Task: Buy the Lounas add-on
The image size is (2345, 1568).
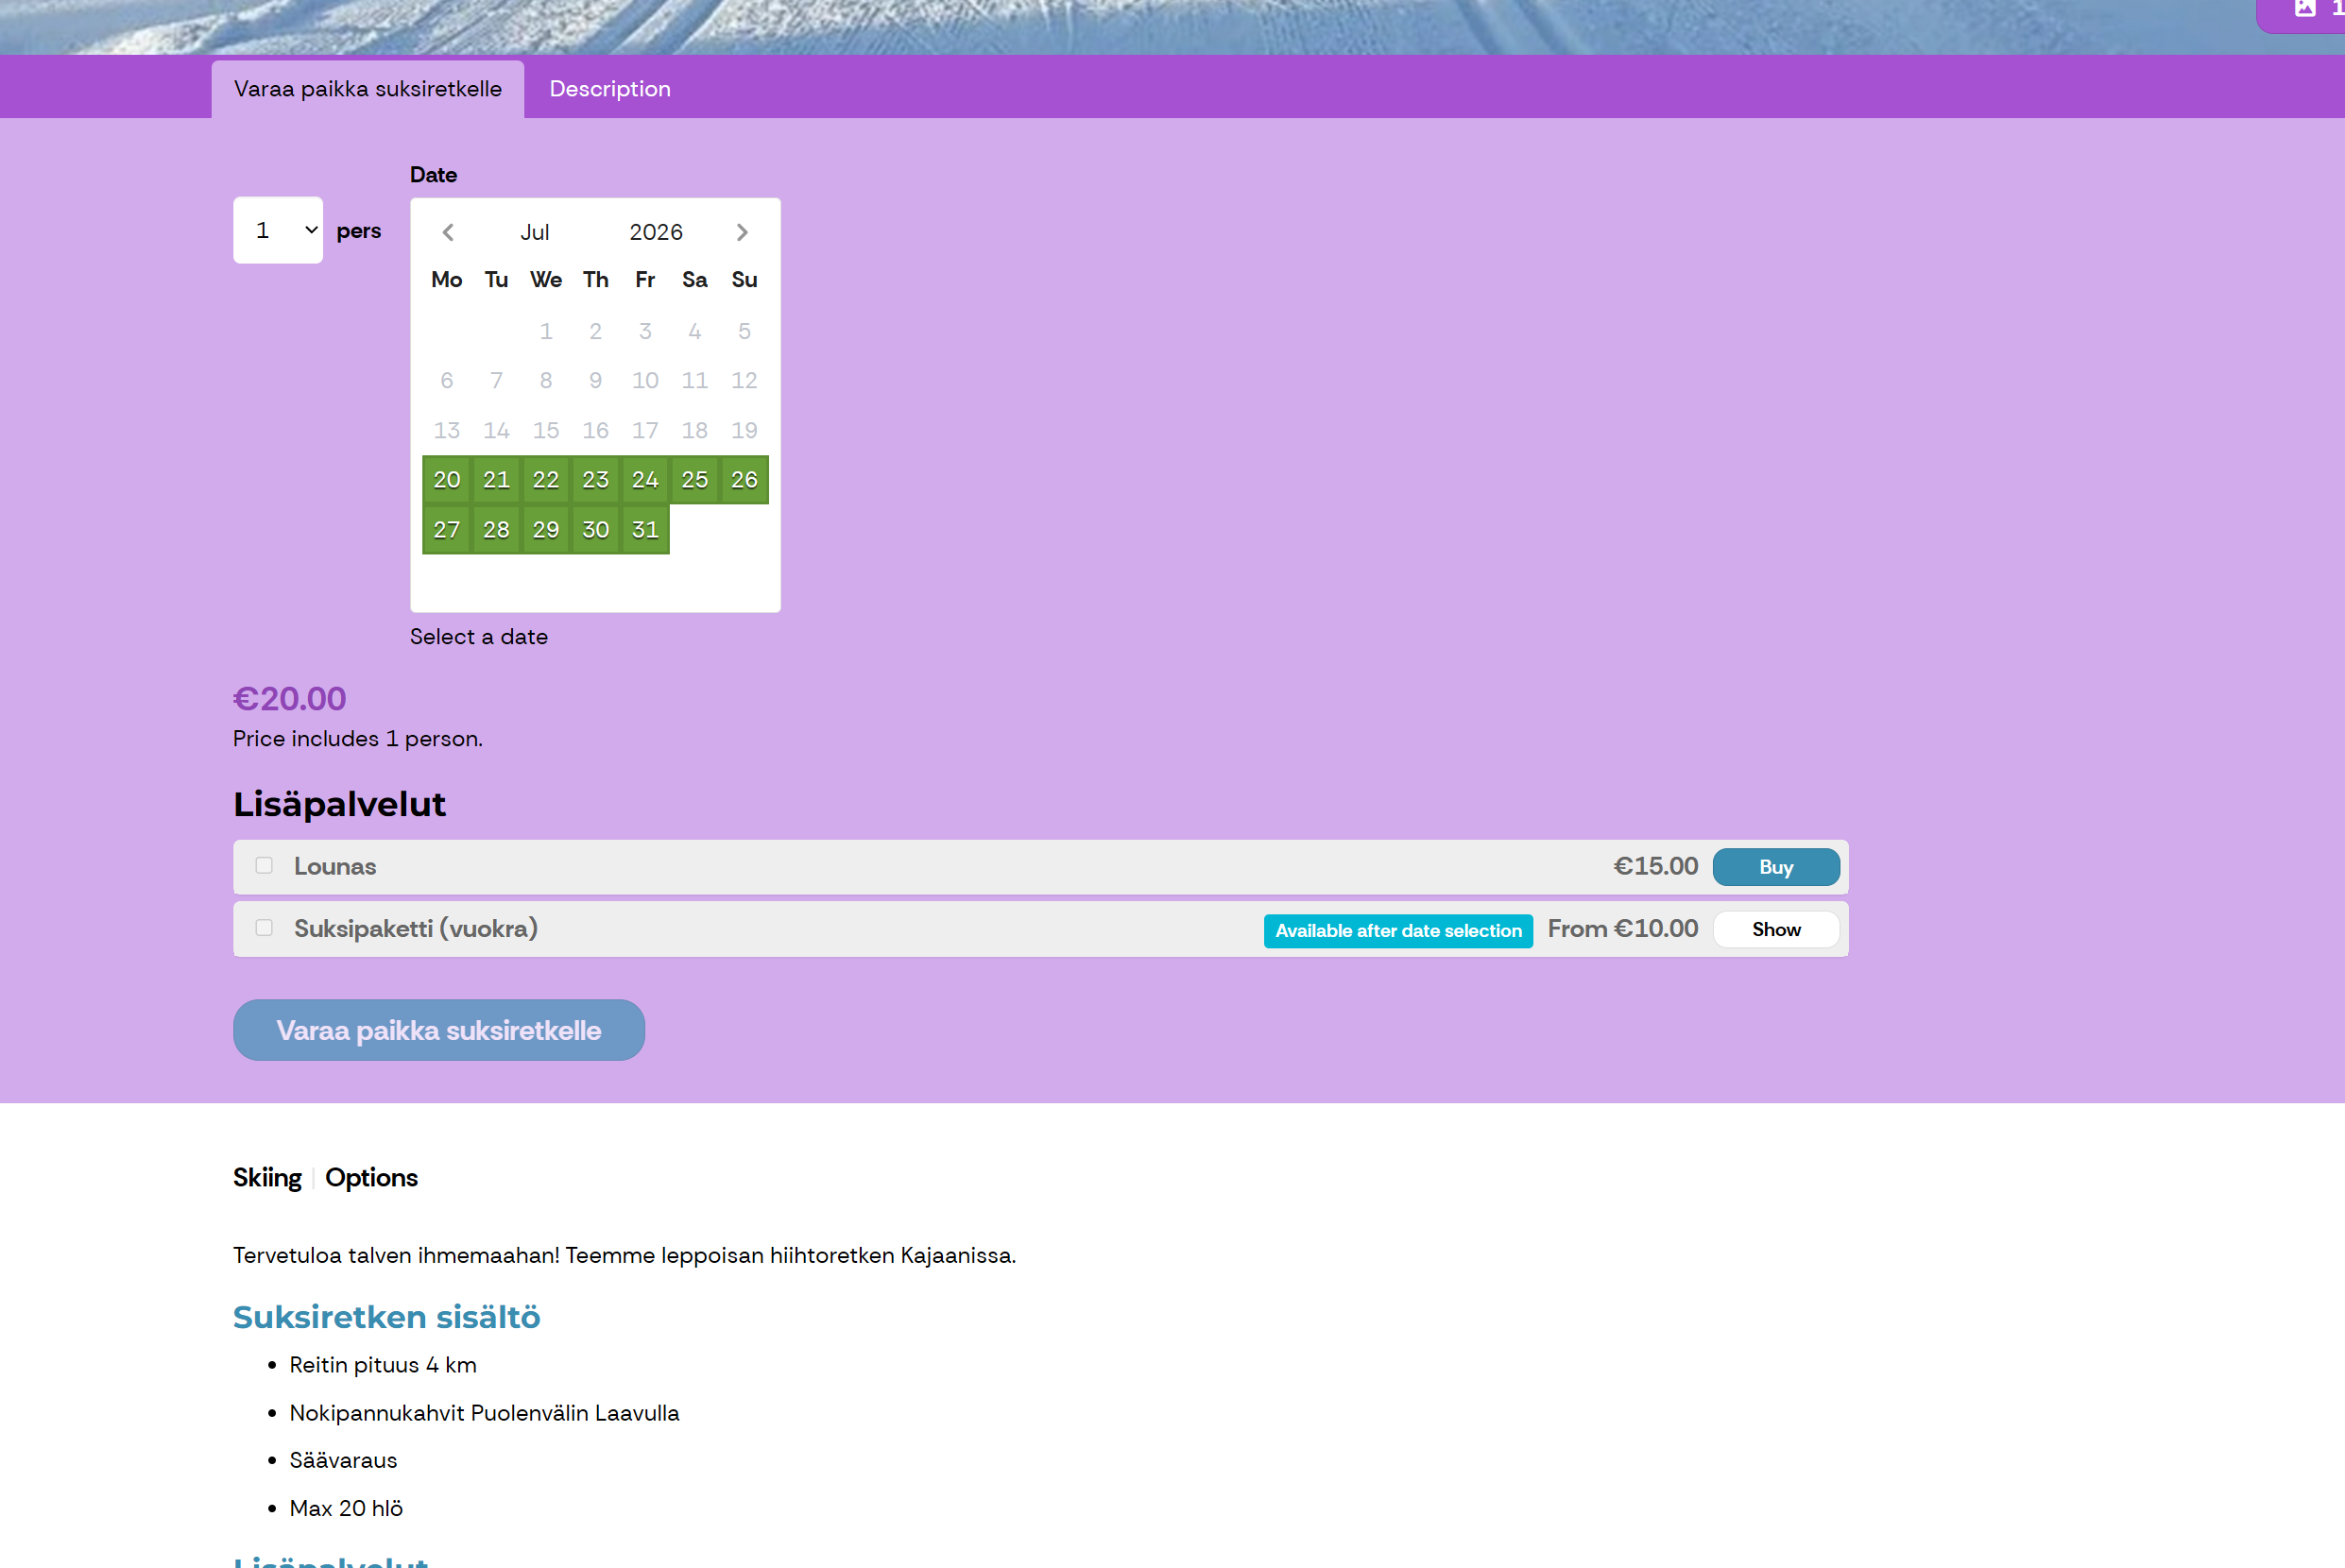Action: click(1776, 867)
